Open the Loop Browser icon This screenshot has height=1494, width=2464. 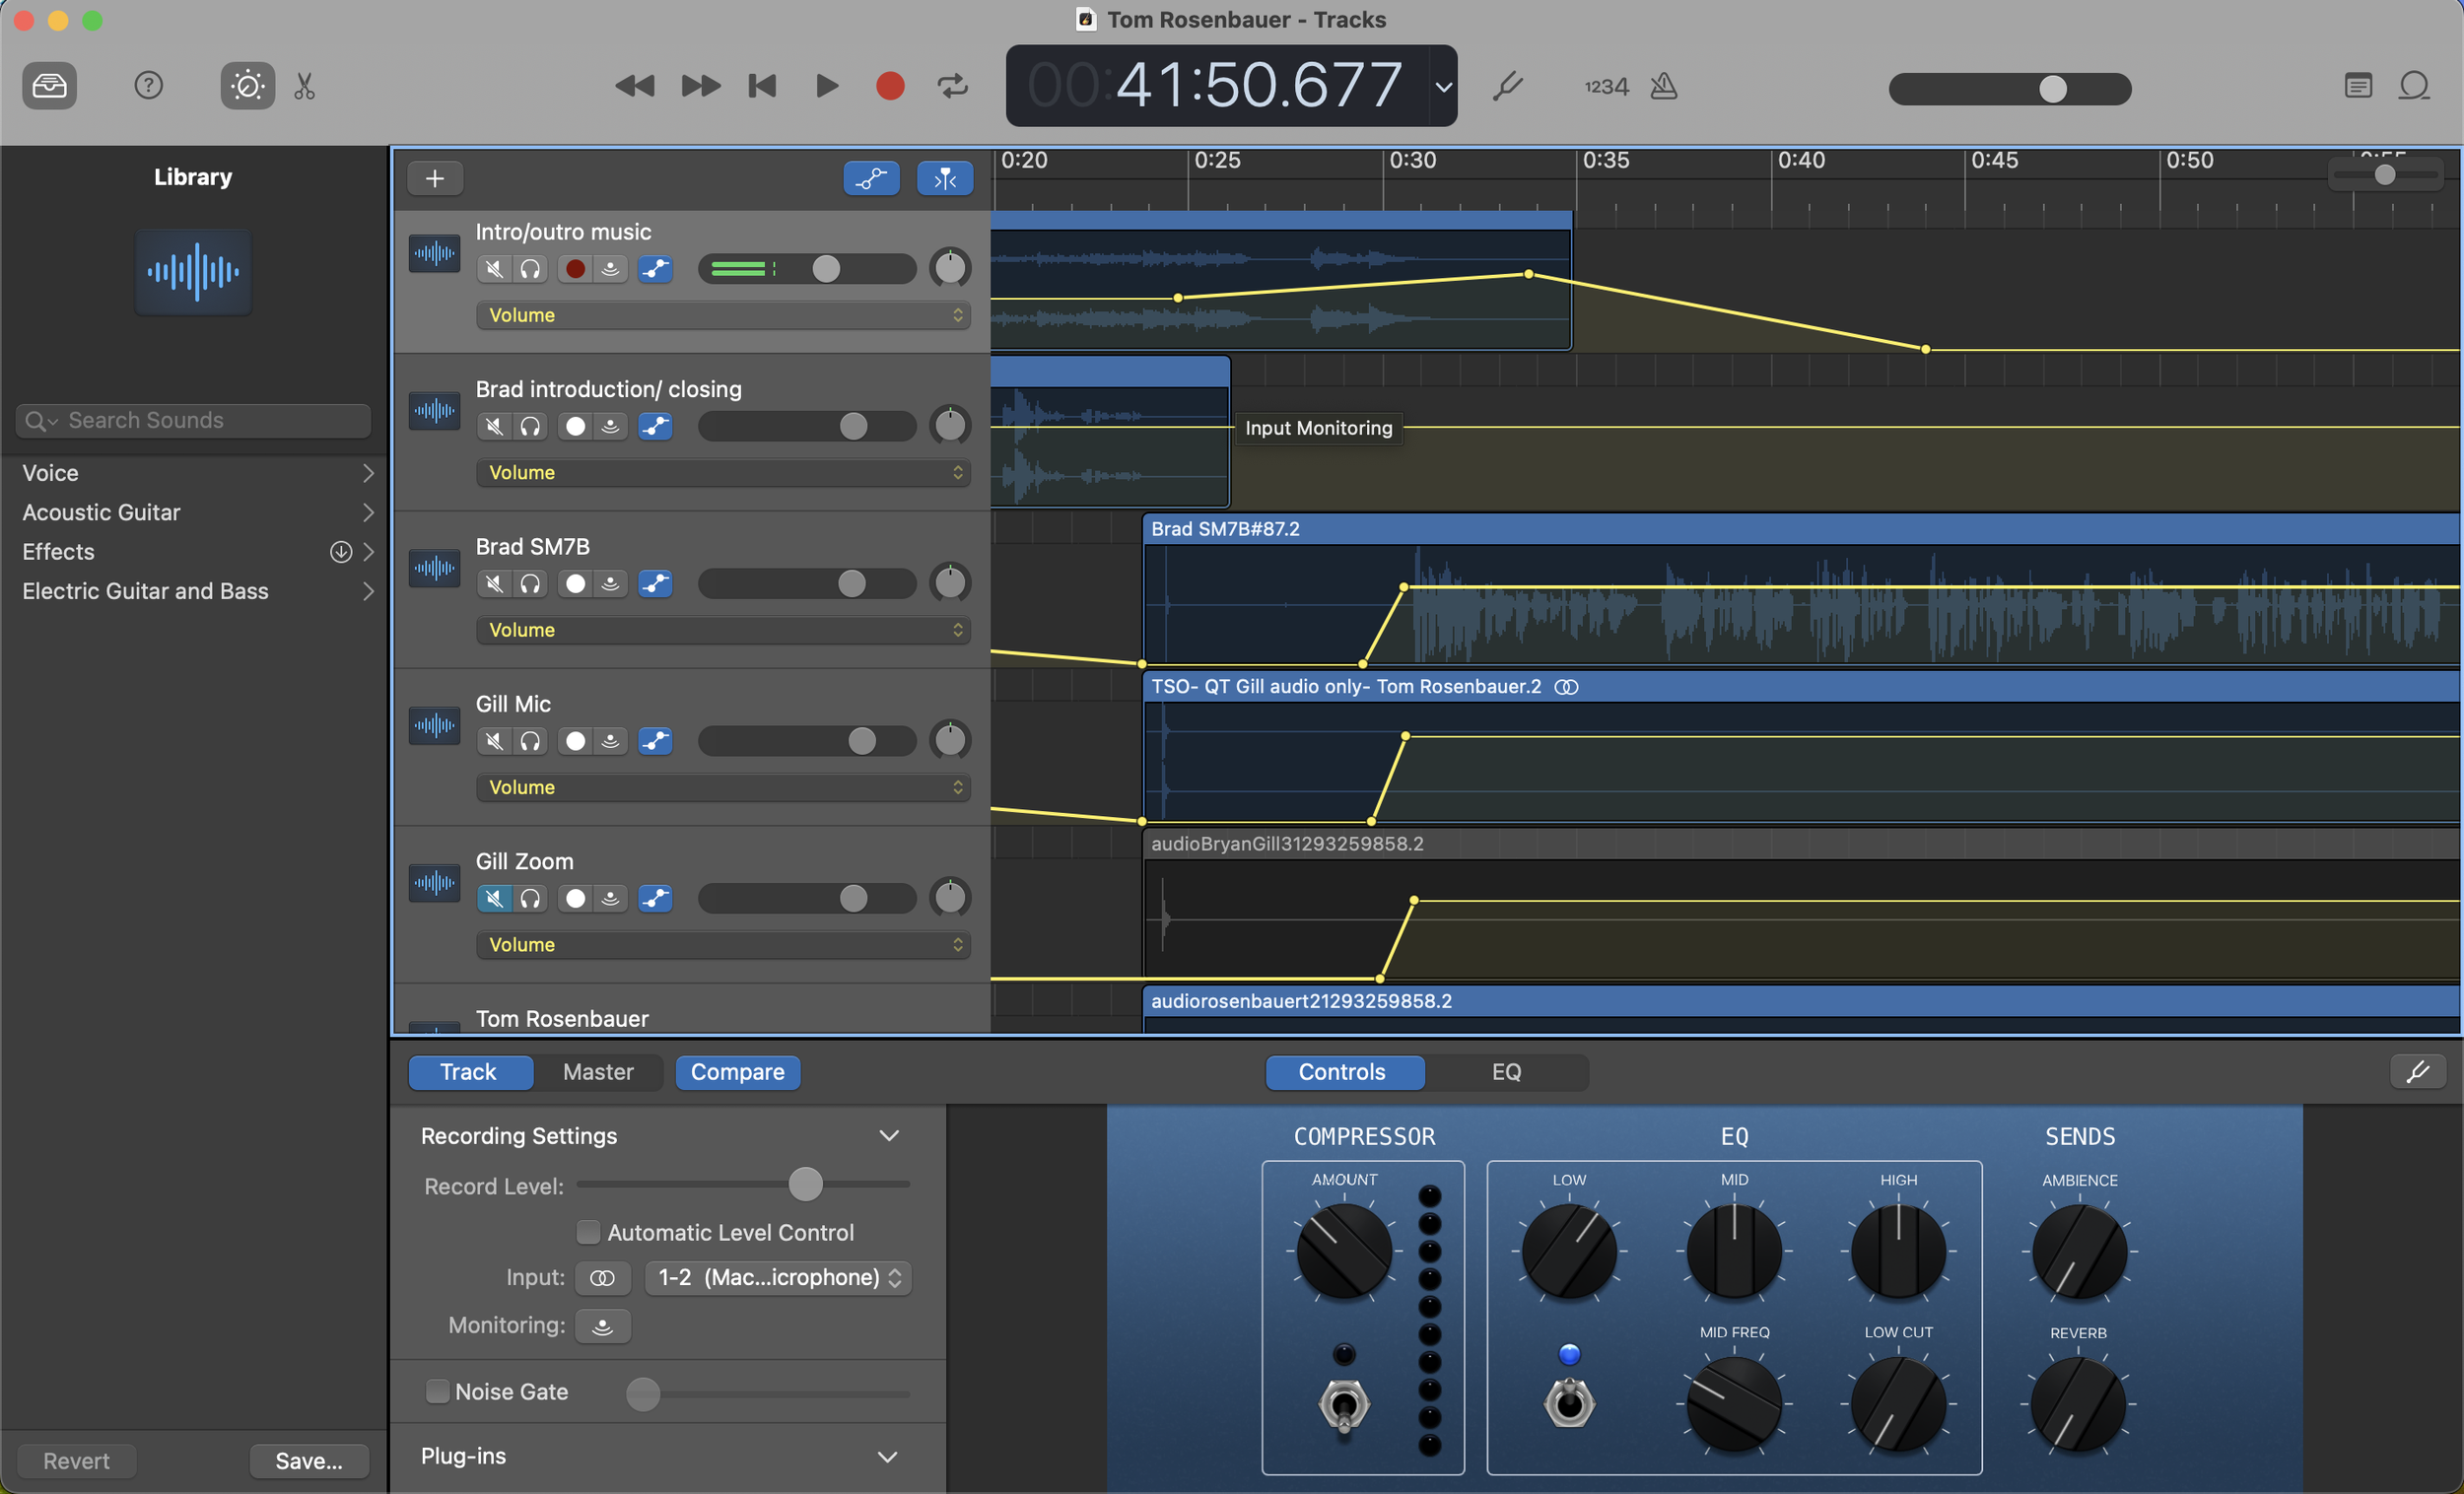tap(2414, 86)
